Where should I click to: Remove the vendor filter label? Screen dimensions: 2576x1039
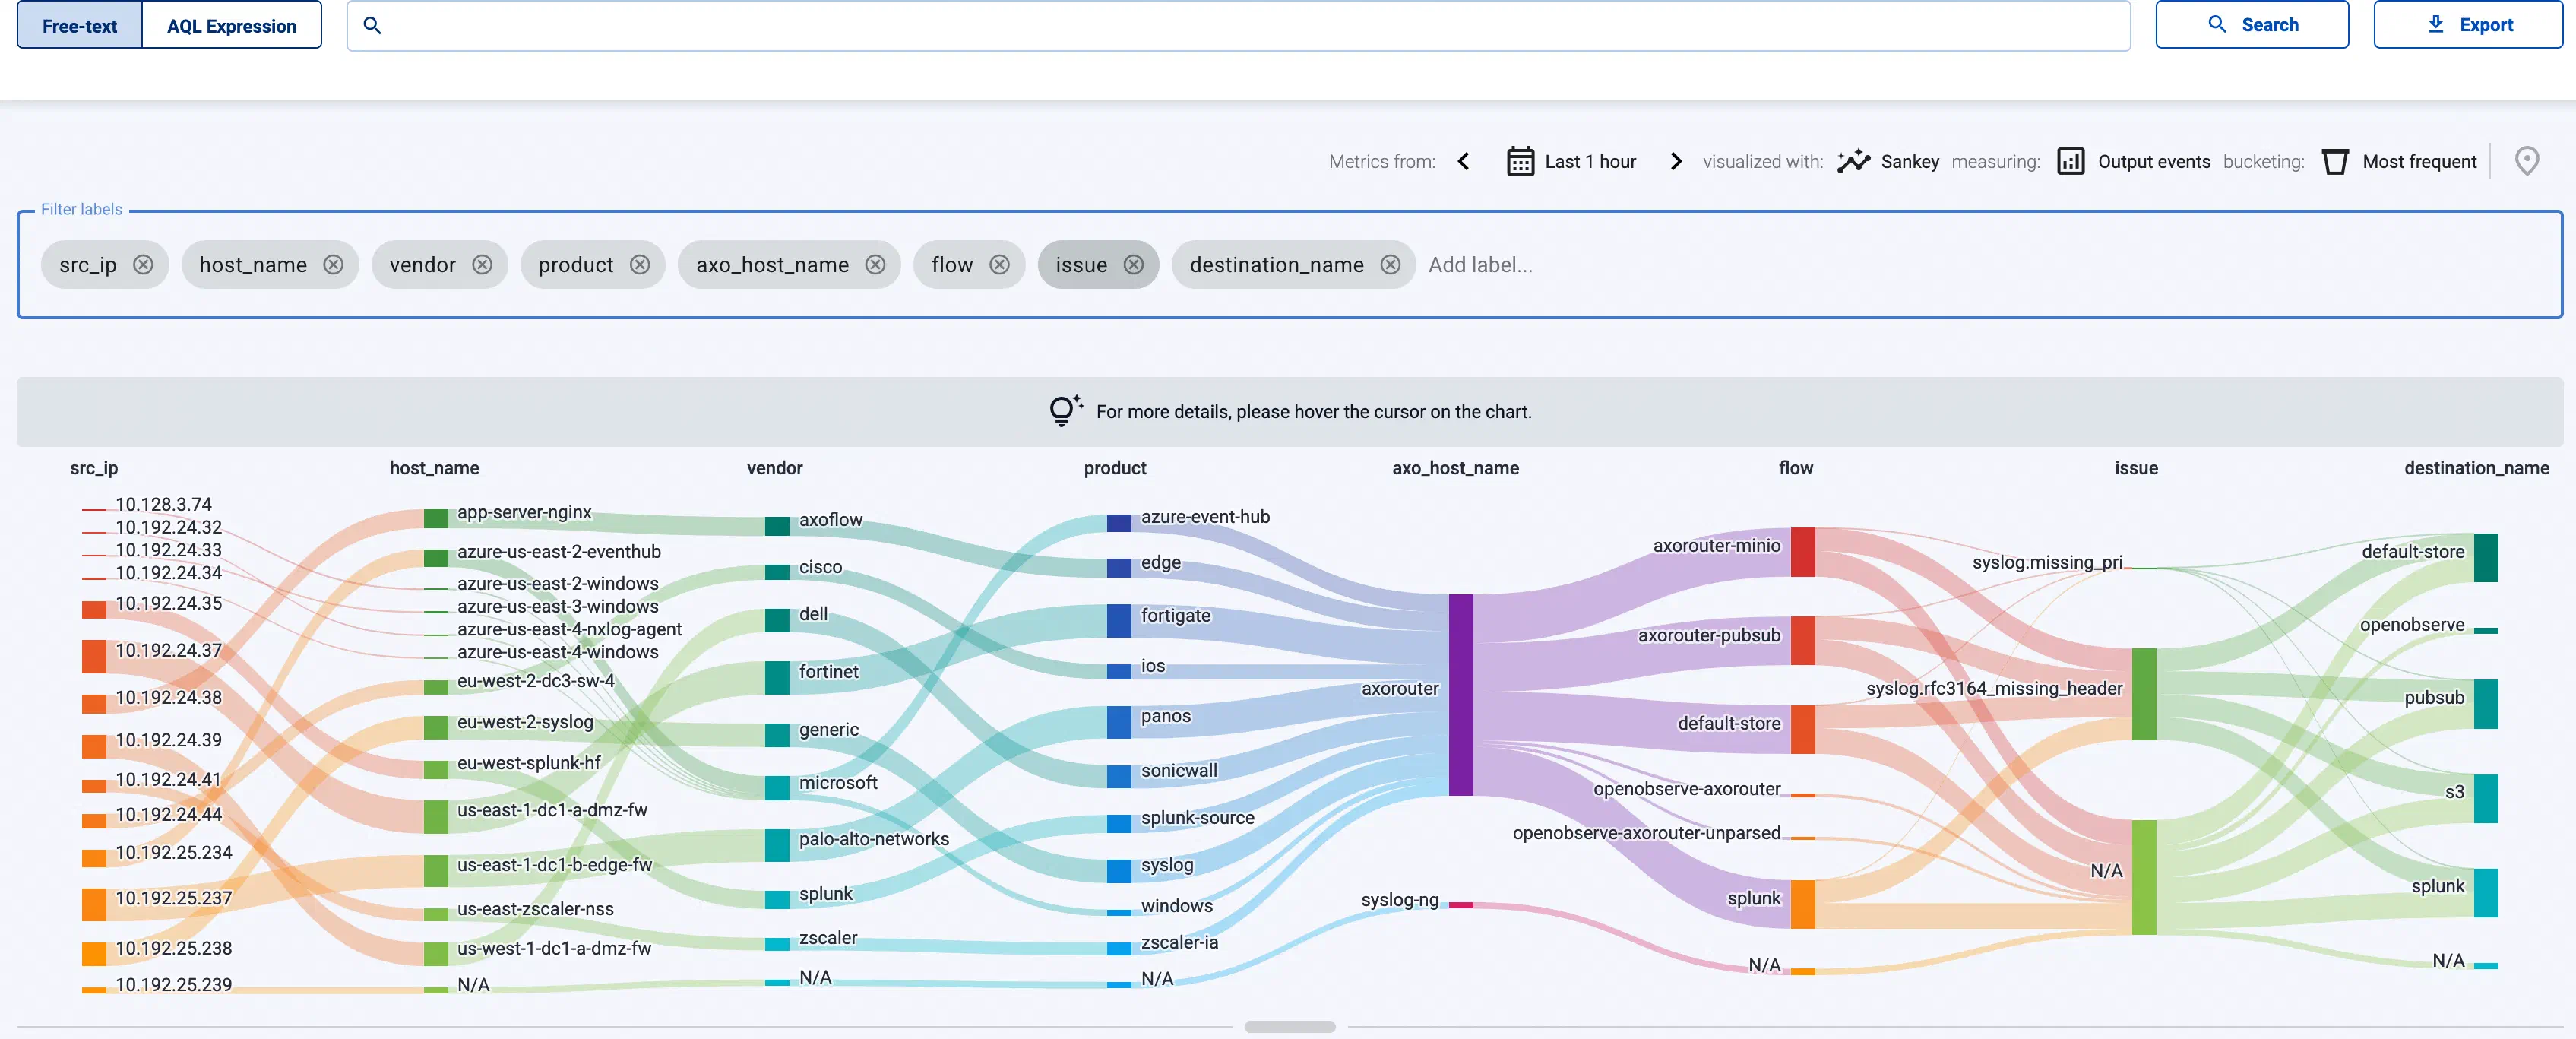click(x=482, y=264)
